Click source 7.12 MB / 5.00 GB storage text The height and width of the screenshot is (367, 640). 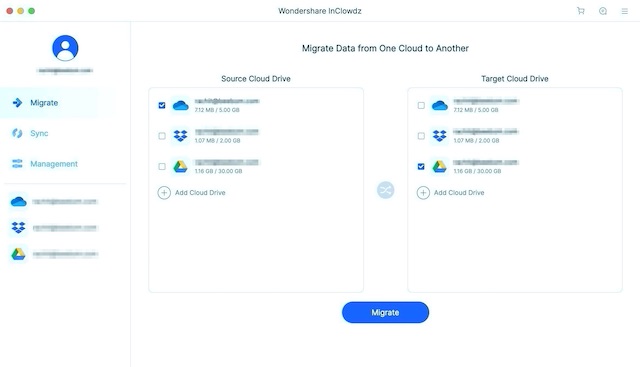click(x=217, y=110)
